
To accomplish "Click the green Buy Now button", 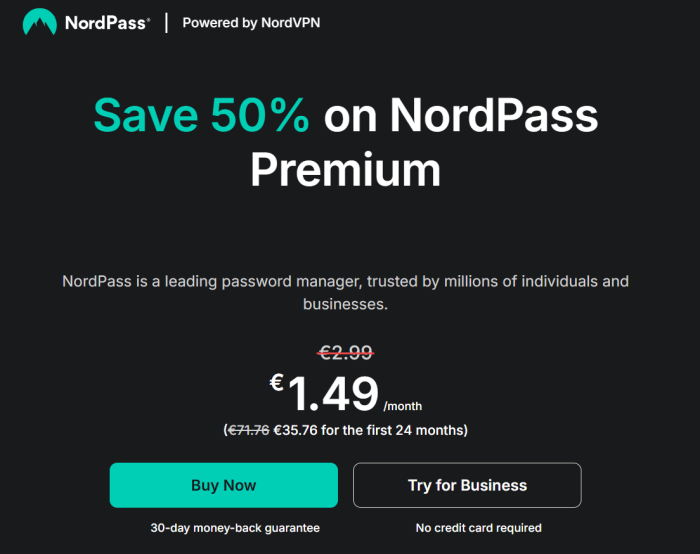I will [224, 485].
